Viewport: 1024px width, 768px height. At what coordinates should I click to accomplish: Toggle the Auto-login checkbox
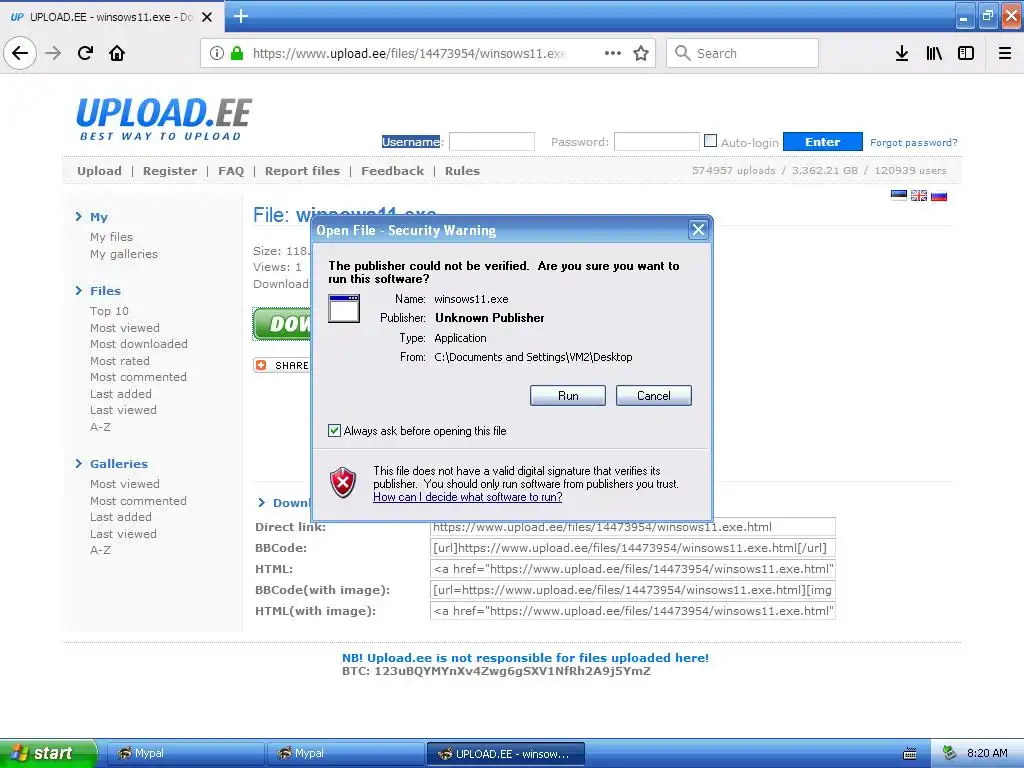(711, 140)
